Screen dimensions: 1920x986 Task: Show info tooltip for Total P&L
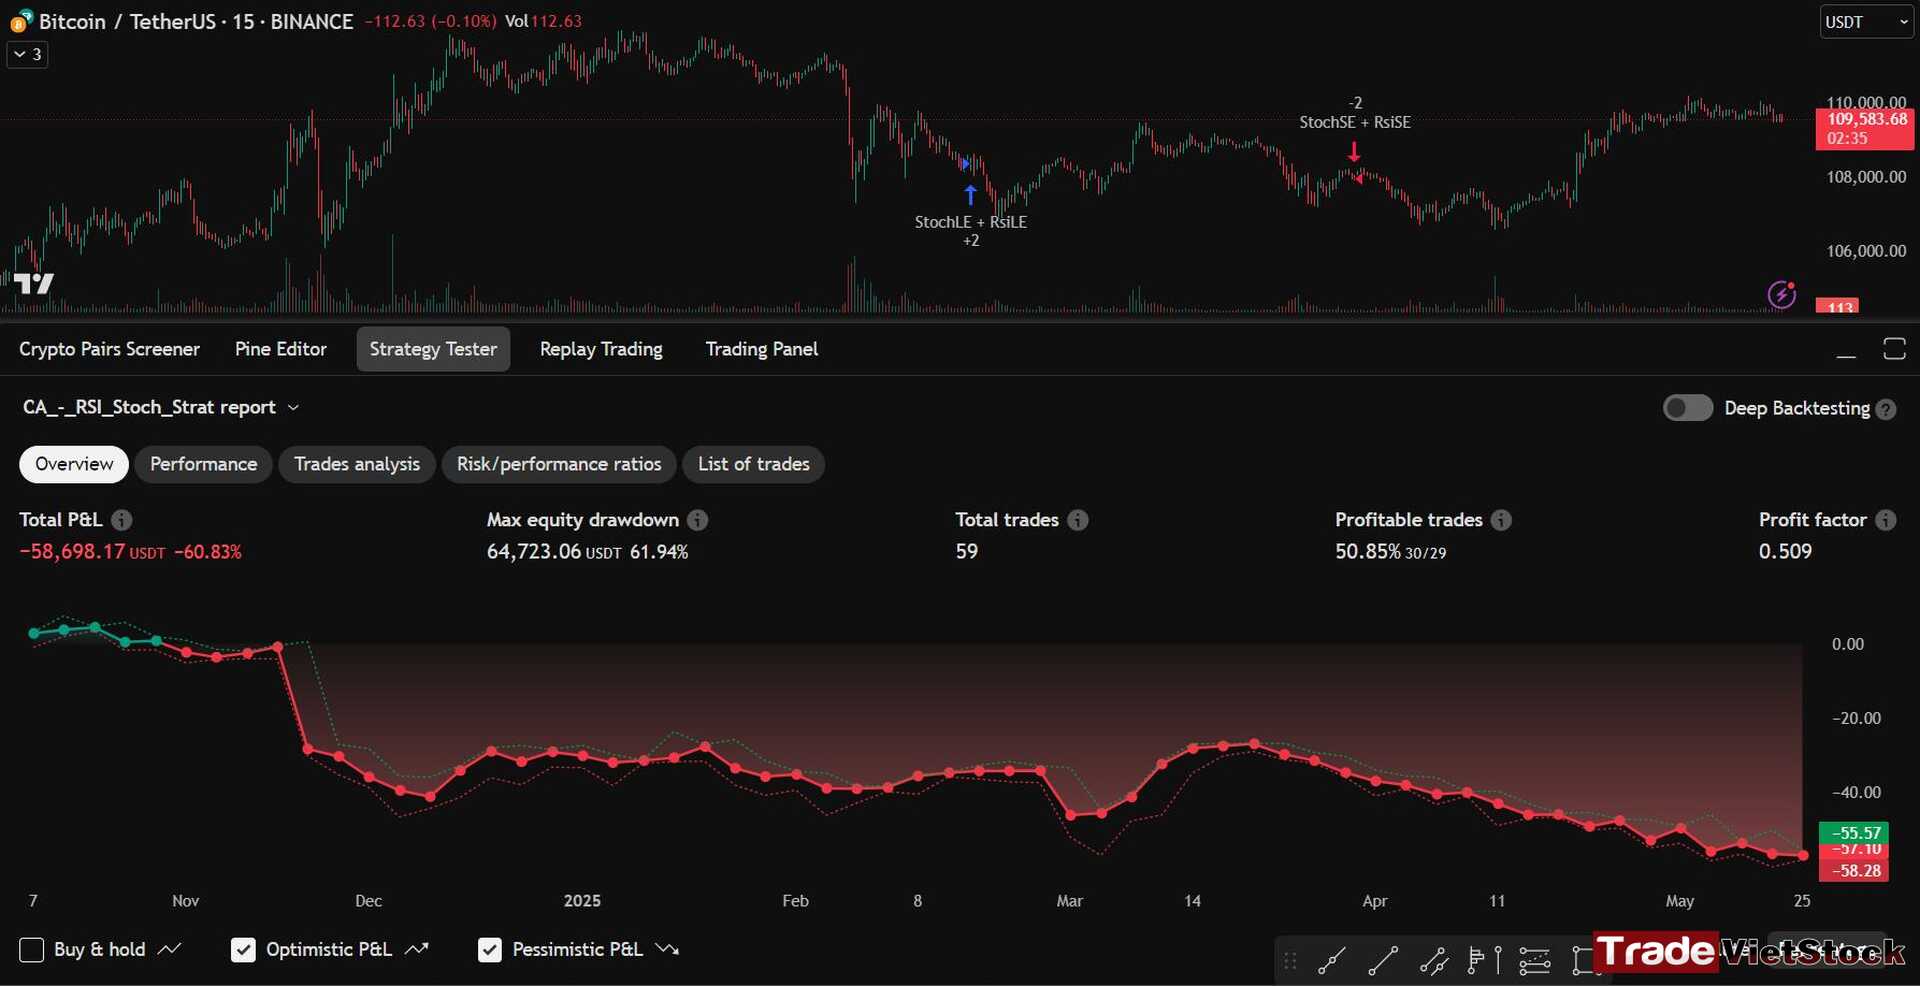121,520
